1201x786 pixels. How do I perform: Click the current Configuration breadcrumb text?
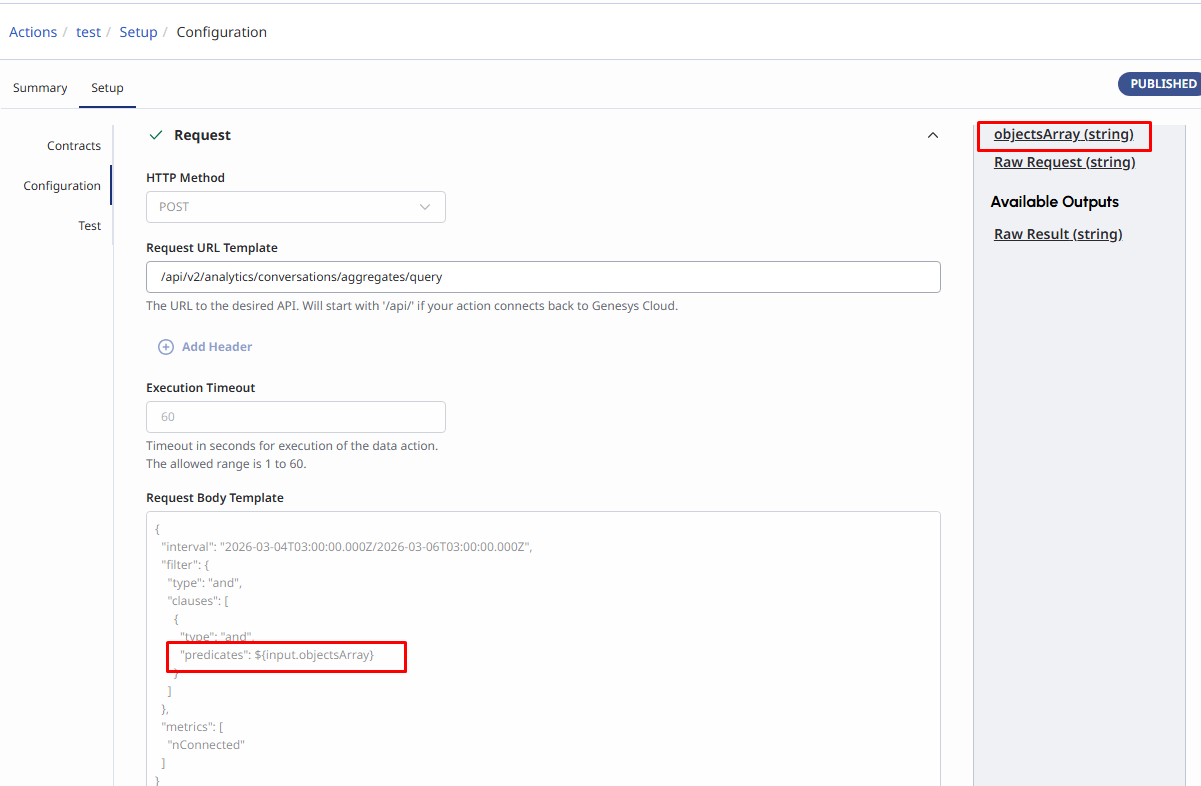point(221,32)
